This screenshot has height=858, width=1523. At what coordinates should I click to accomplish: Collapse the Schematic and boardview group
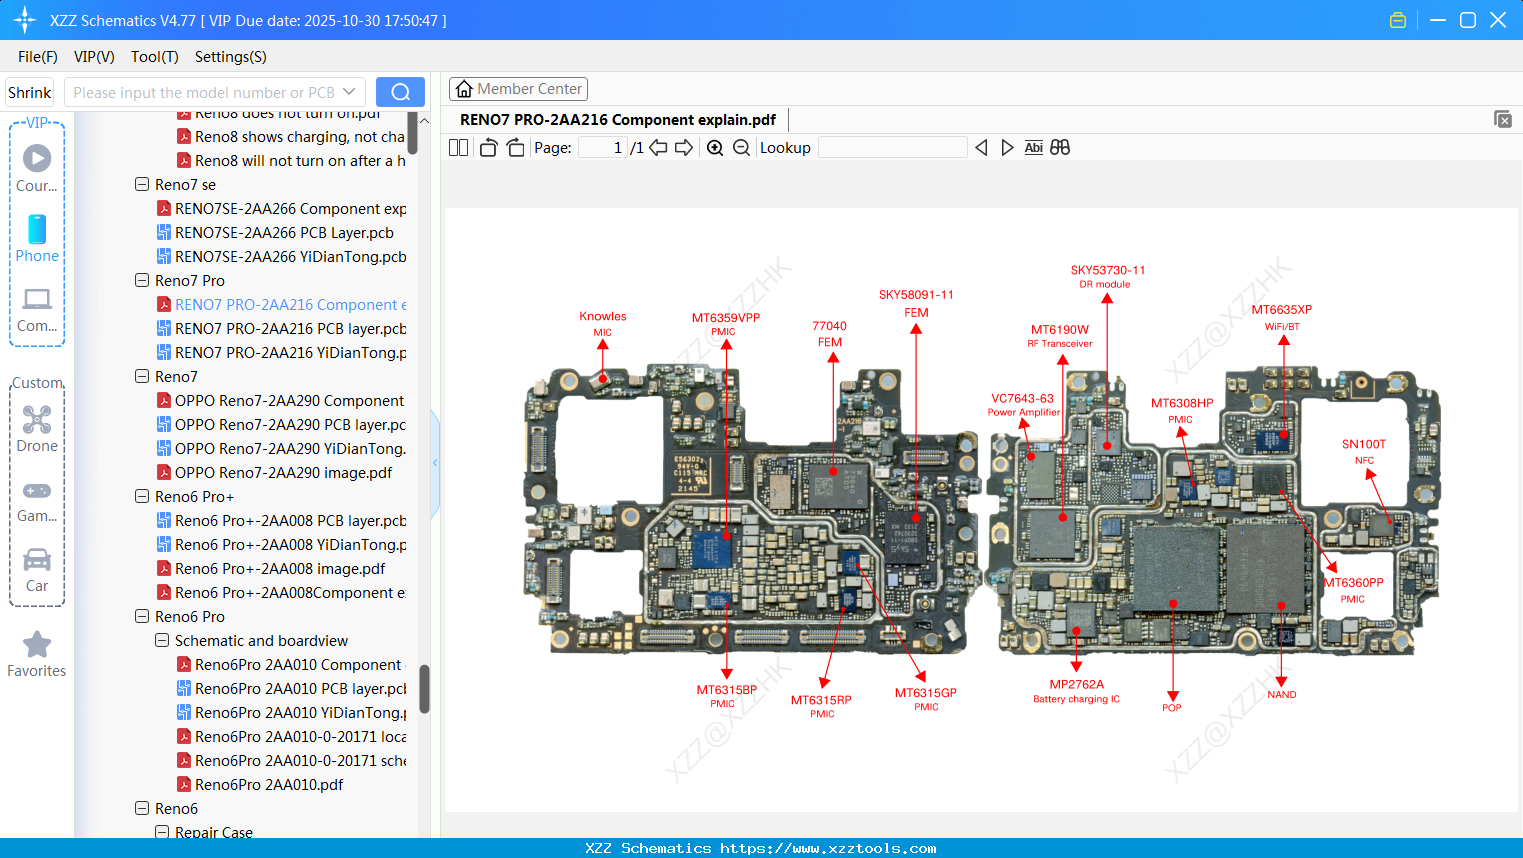pyautogui.click(x=161, y=640)
